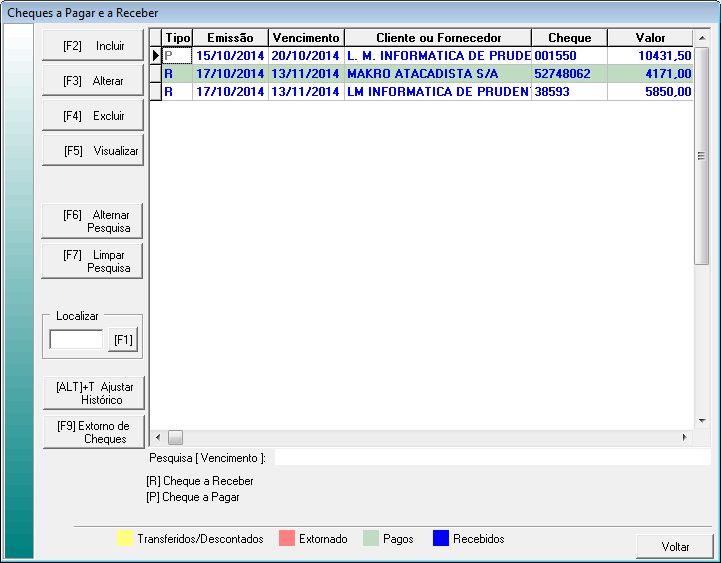Click the yellow Transferidos/Descontados color swatch
Viewport: 721px width, 563px height.
click(125, 539)
